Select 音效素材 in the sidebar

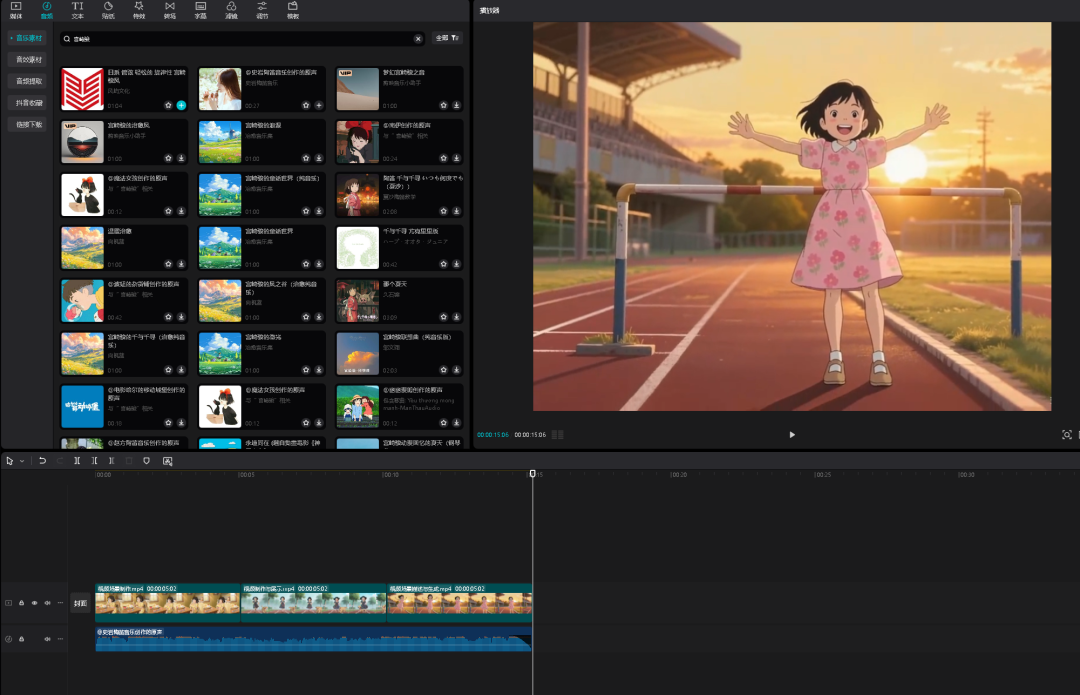point(28,60)
